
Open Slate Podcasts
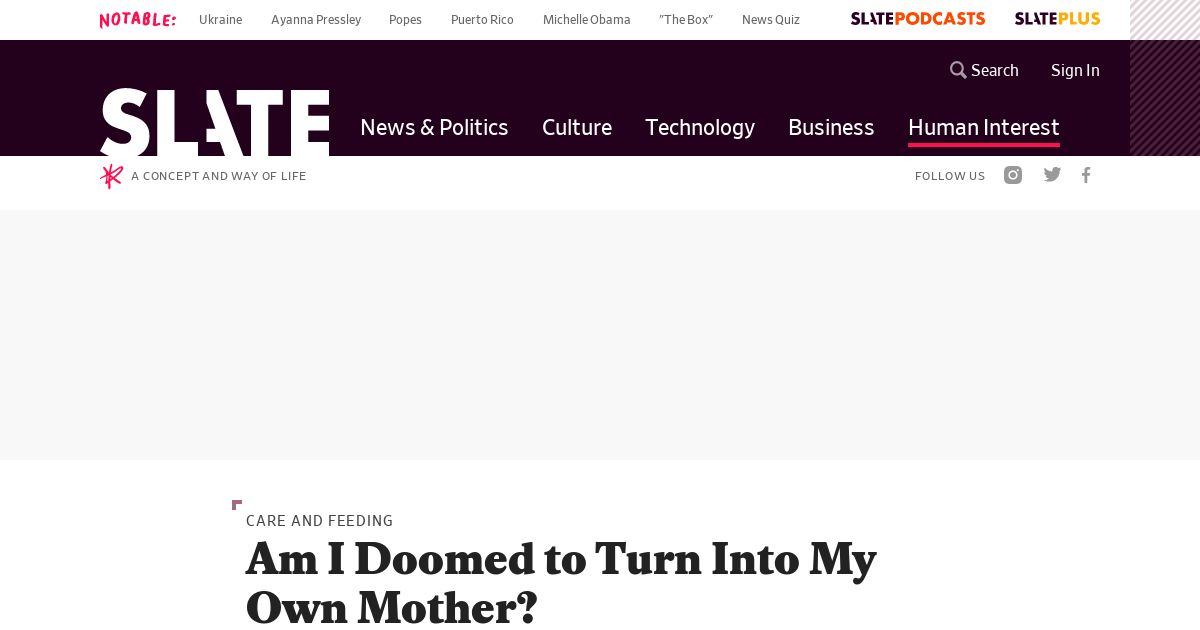click(x=917, y=19)
